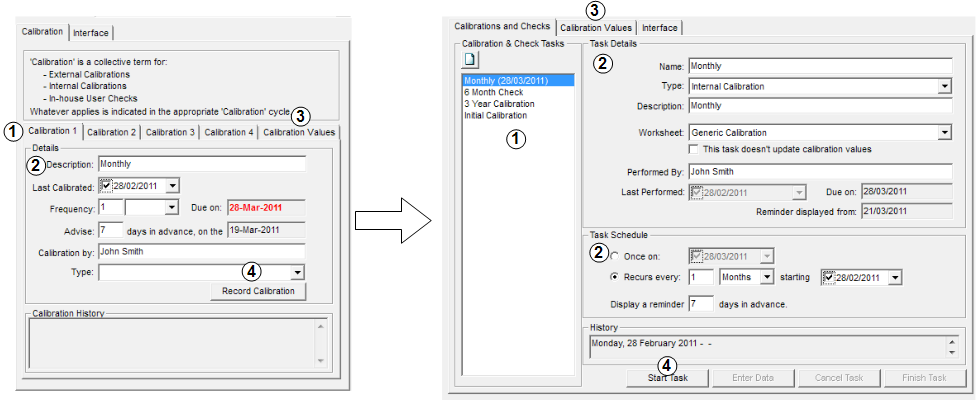Select the 'Once on' radio button
Screen dimensions: 976x402
coord(614,256)
